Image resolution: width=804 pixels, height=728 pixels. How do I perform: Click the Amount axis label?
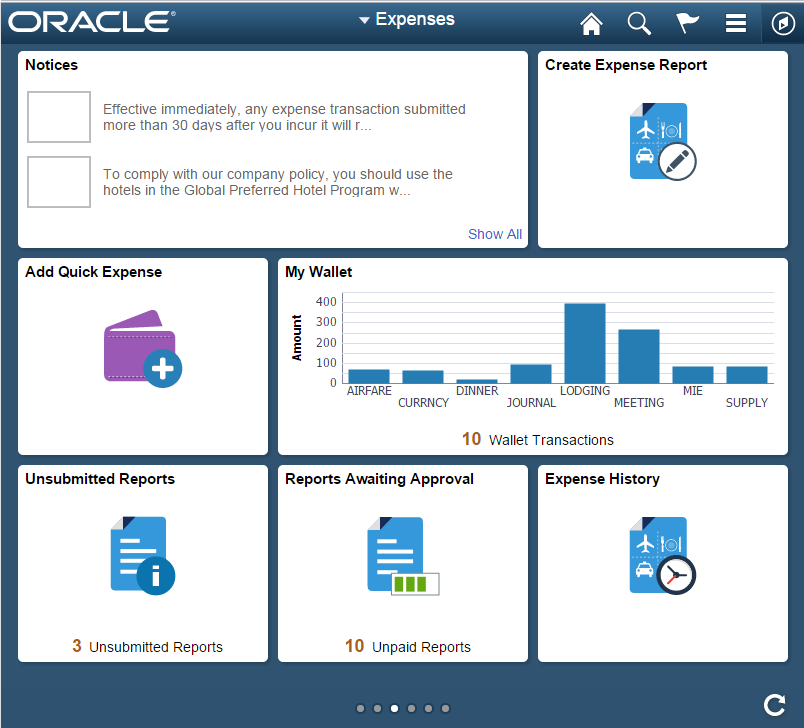[296, 338]
